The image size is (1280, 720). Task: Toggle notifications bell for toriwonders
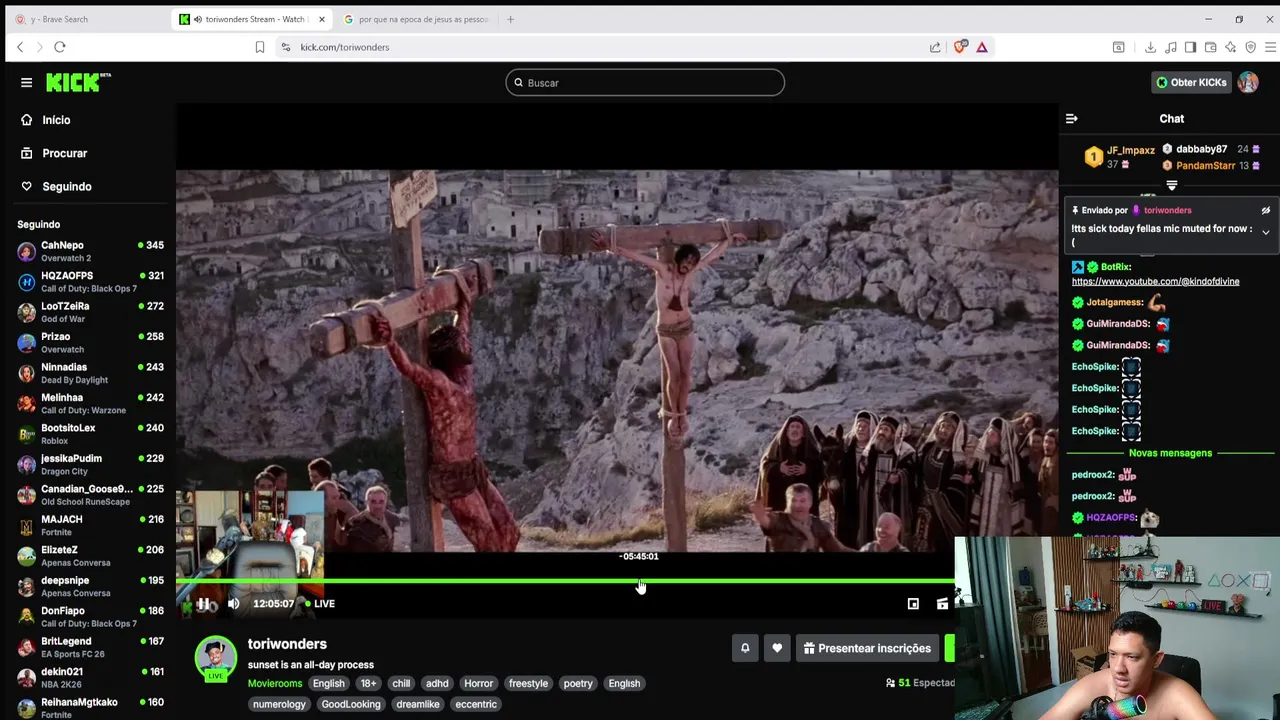click(745, 648)
